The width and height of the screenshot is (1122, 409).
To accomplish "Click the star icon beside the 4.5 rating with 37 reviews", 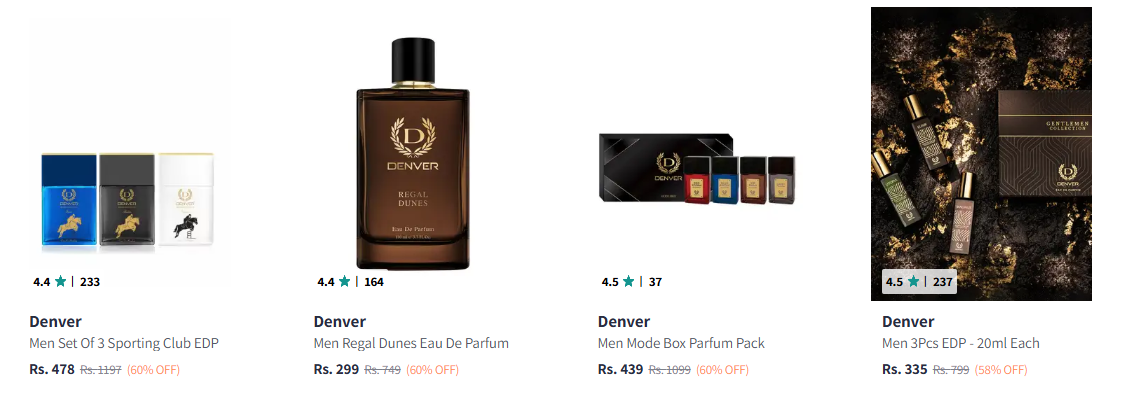I will pos(628,282).
